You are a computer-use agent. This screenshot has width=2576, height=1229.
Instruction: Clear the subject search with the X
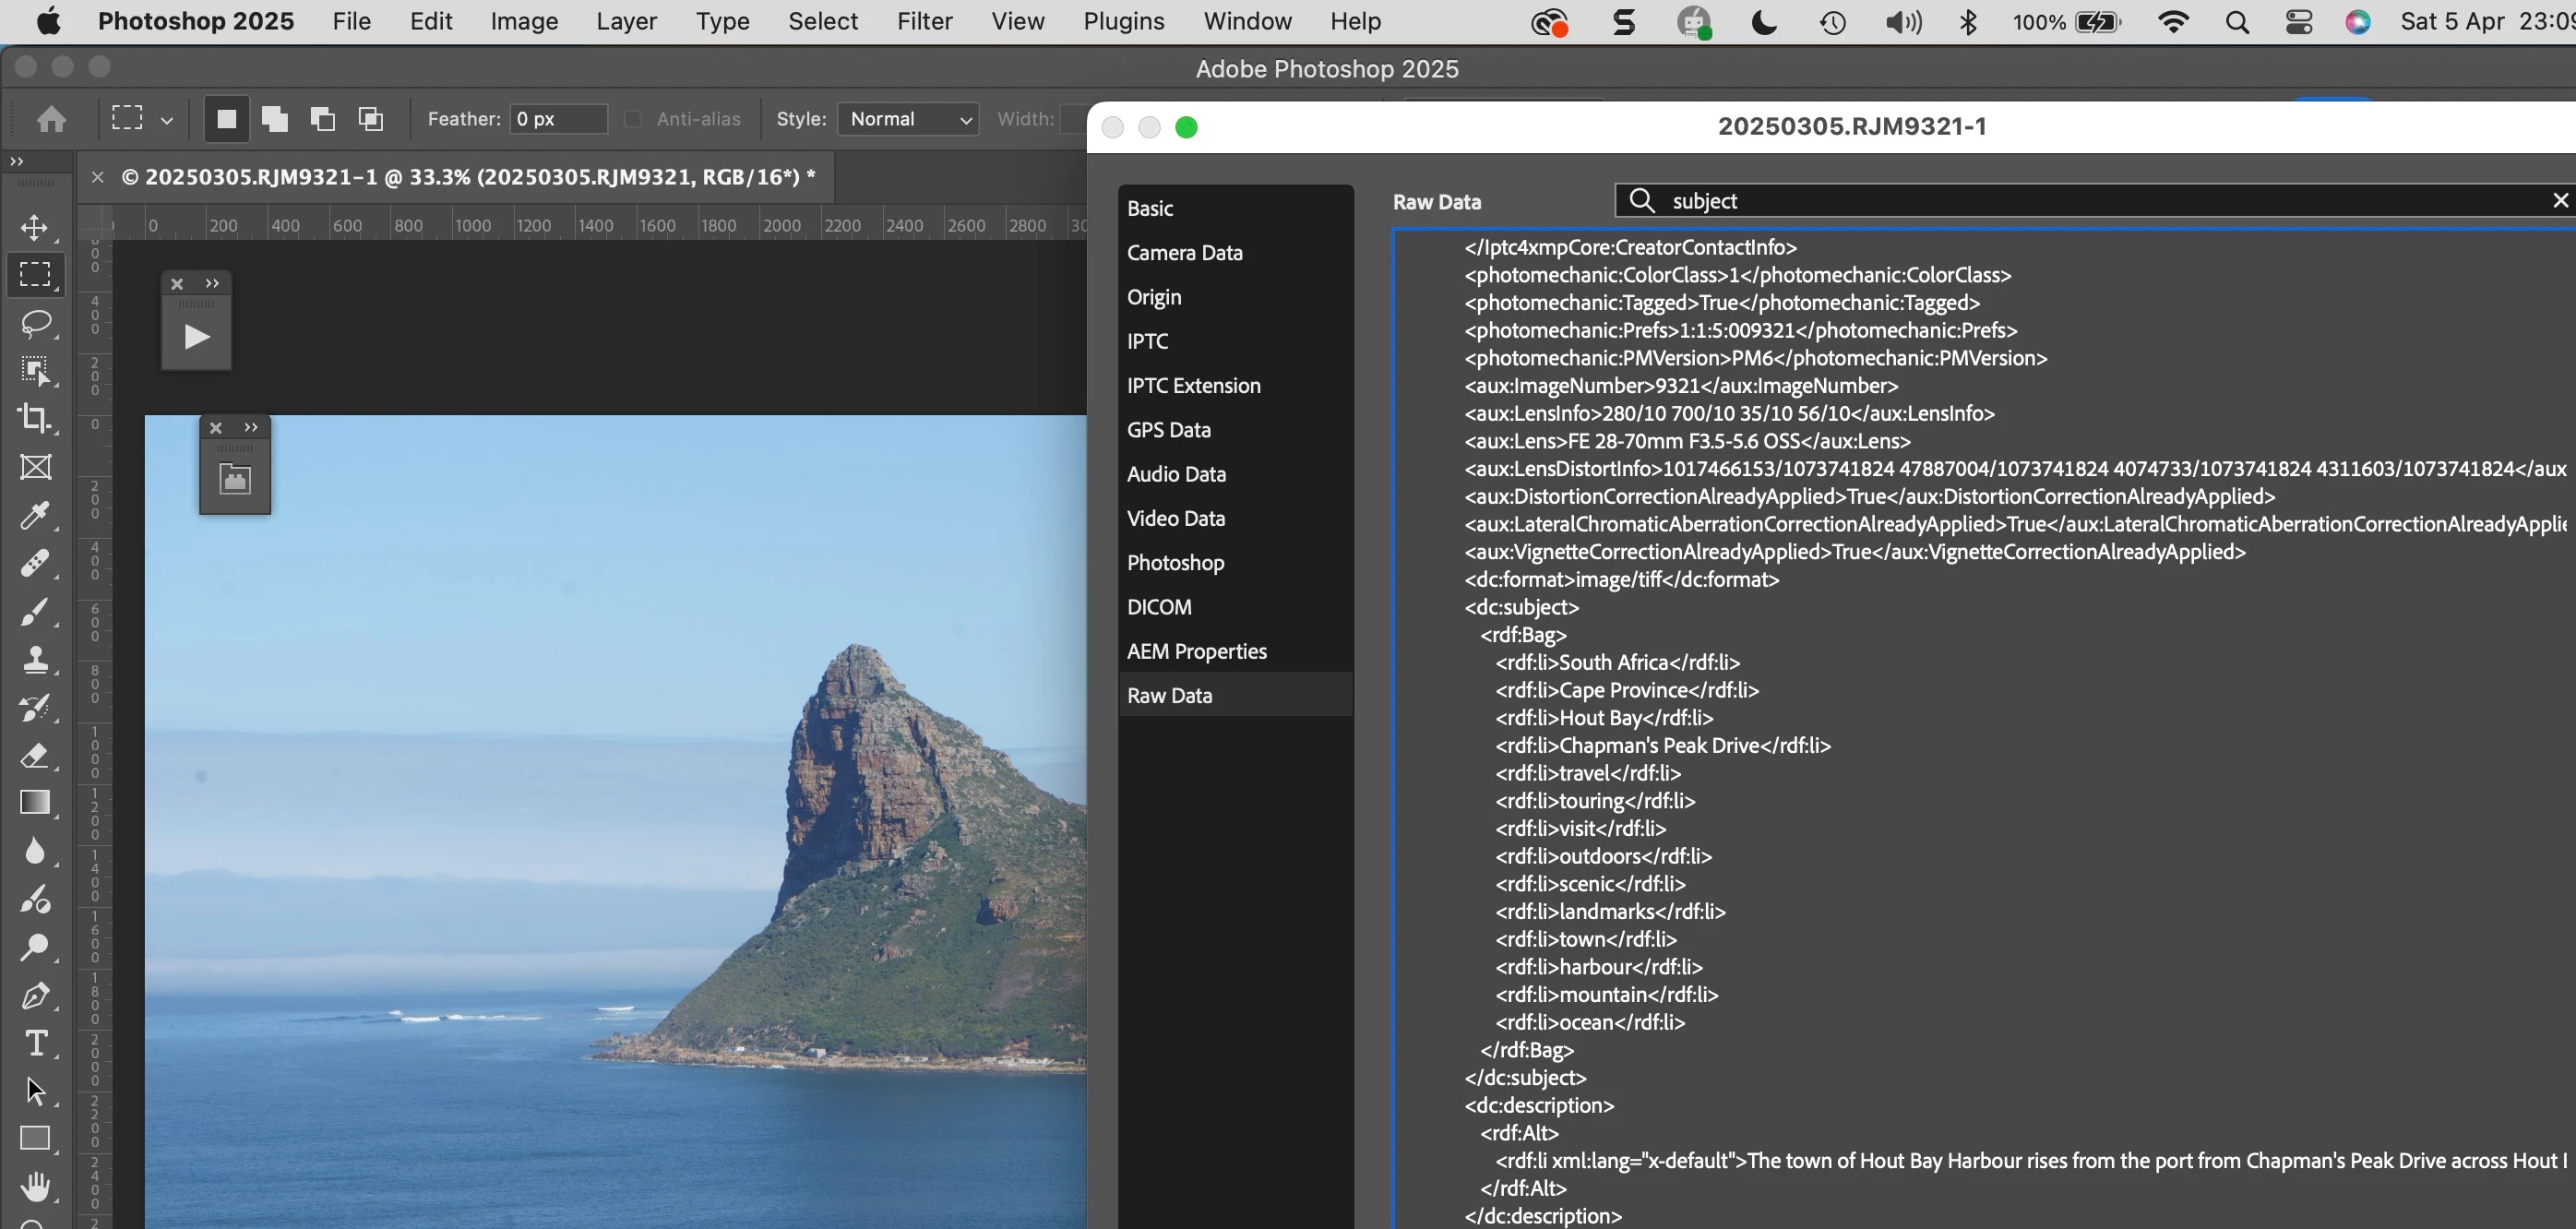pyautogui.click(x=2560, y=200)
